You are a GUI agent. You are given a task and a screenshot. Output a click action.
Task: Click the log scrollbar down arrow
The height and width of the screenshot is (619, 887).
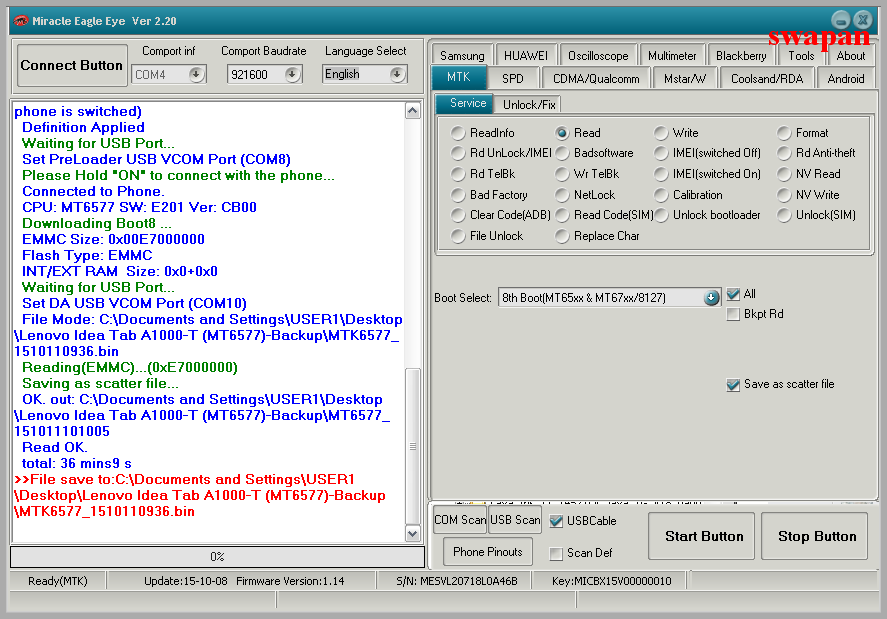pyautogui.click(x=413, y=533)
